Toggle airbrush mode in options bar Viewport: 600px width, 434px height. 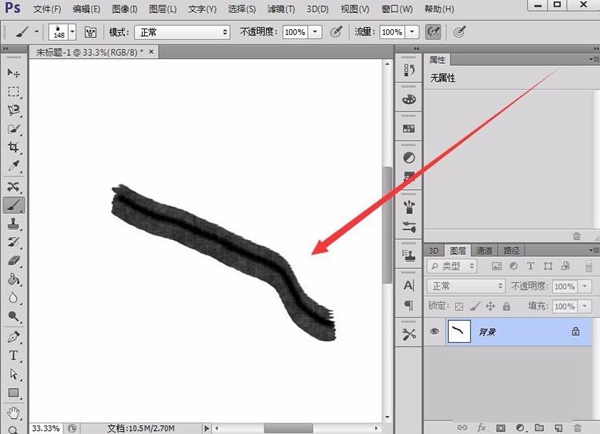coord(434,32)
